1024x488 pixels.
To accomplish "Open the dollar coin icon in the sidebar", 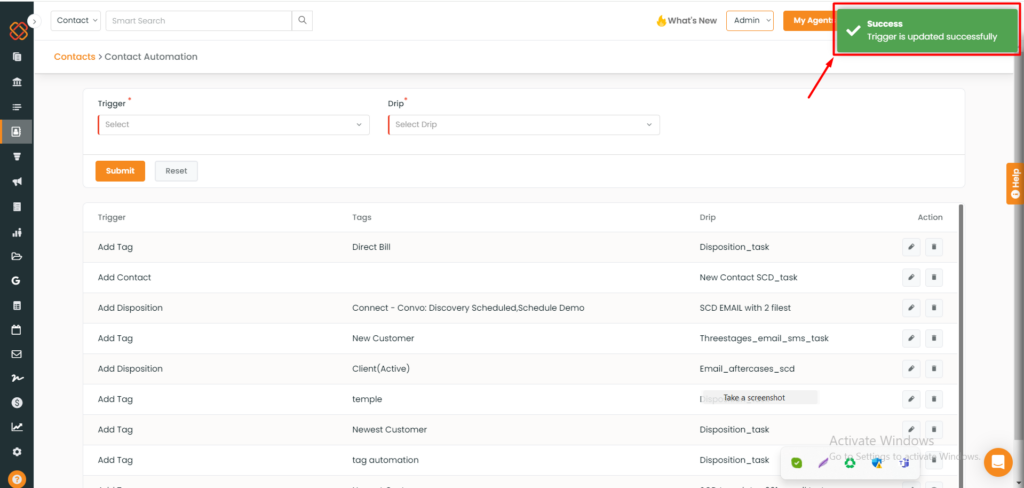I will point(17,403).
